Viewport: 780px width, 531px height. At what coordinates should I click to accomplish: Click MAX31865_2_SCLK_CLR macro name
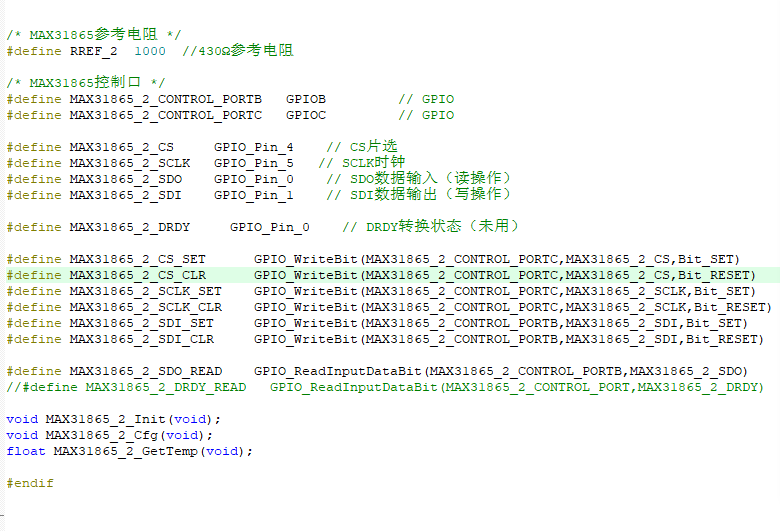pos(146,308)
